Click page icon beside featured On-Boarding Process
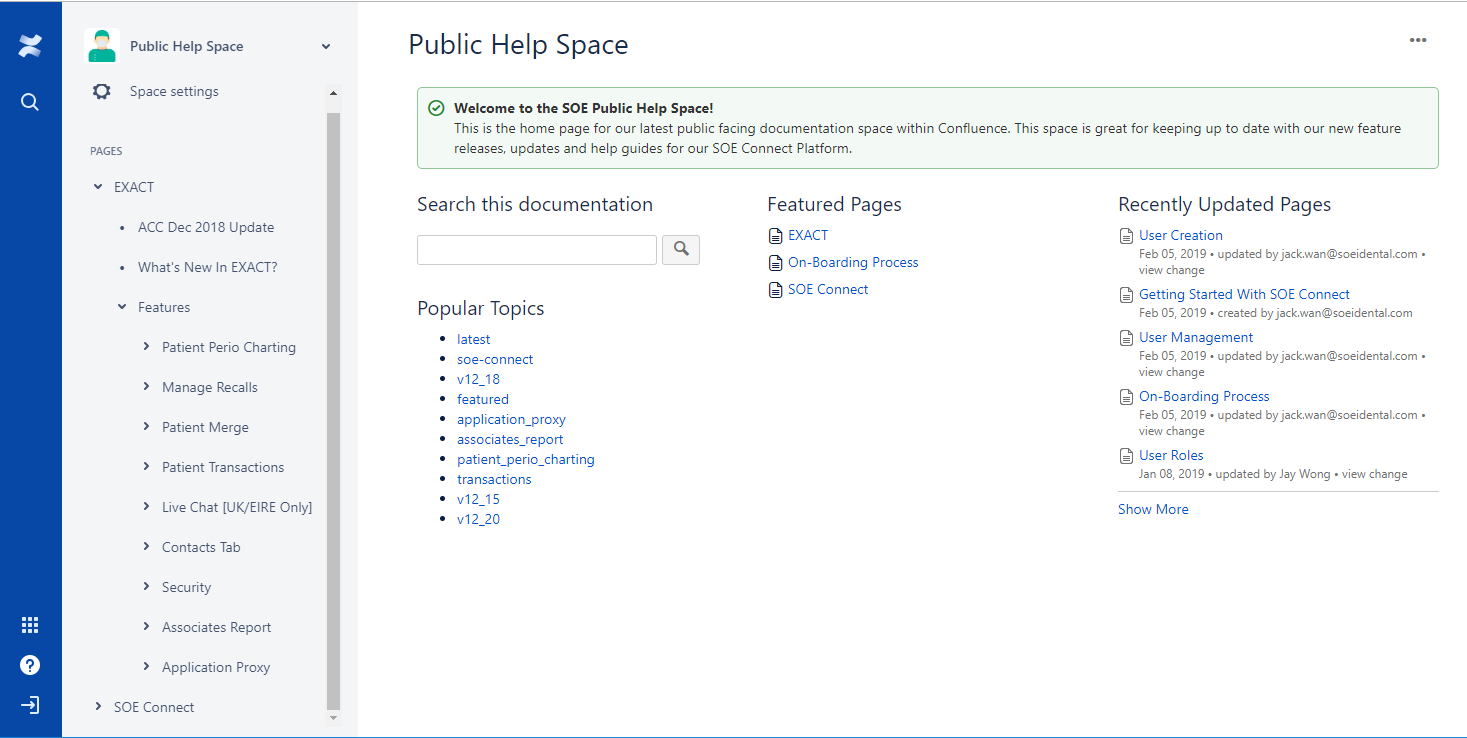The image size is (1467, 738). [x=775, y=263]
